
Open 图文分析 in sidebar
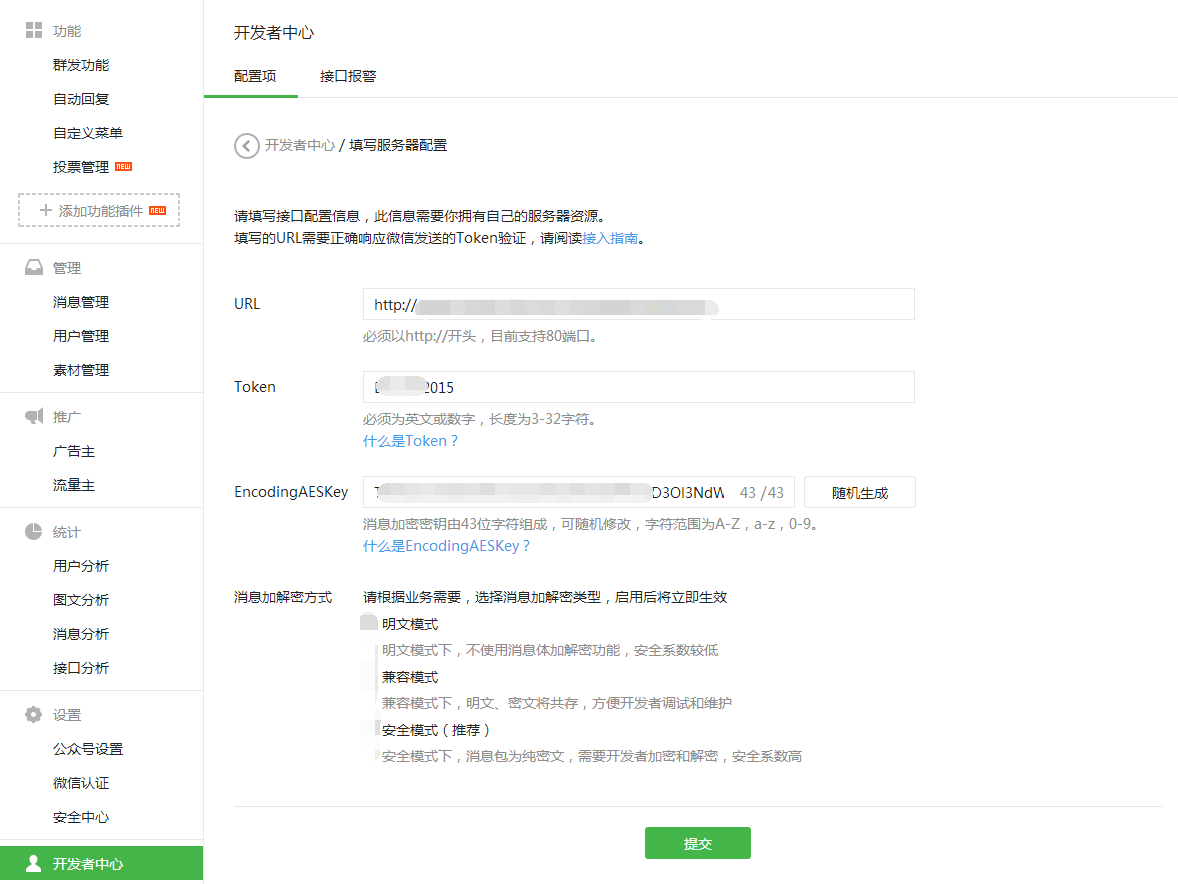coord(81,600)
